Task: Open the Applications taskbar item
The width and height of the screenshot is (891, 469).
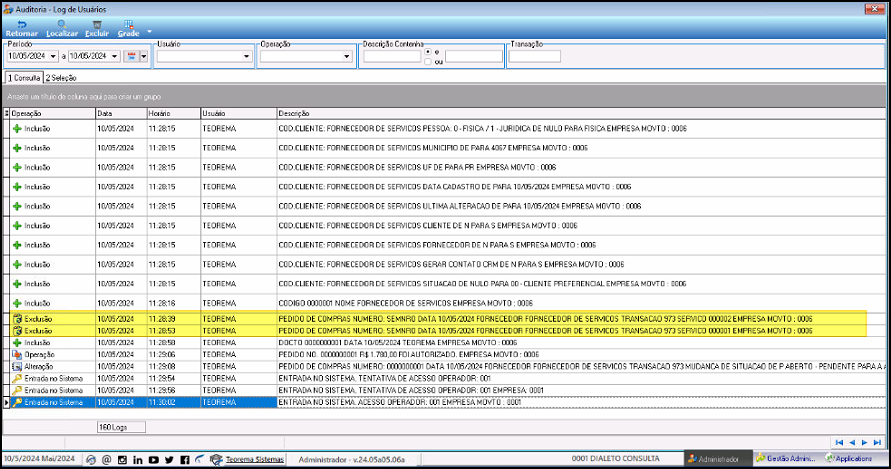Action: [849, 458]
